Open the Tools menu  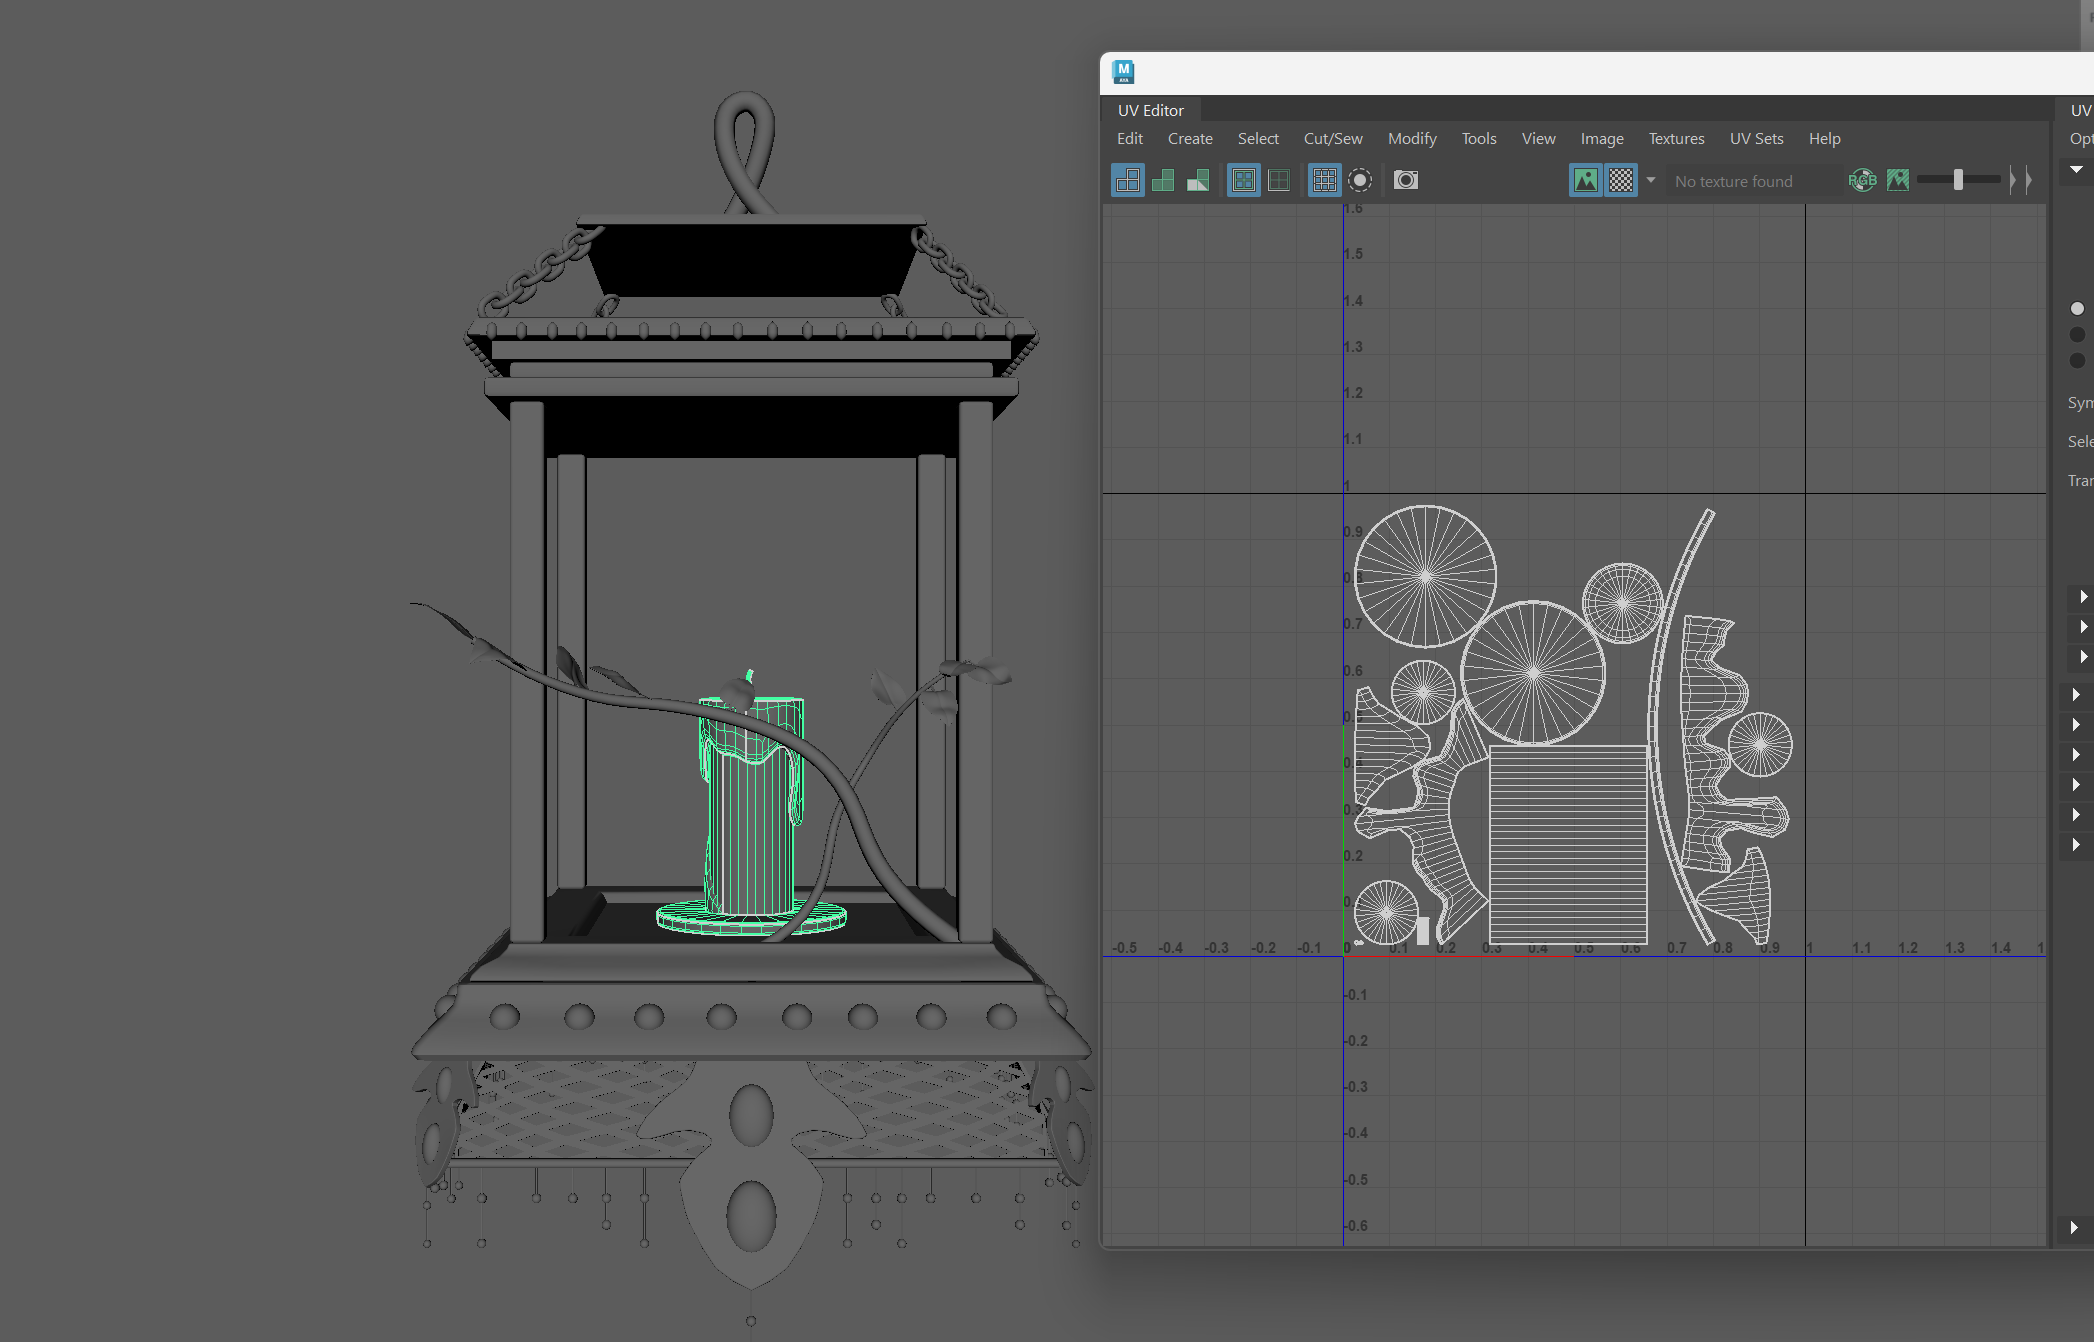coord(1479,139)
